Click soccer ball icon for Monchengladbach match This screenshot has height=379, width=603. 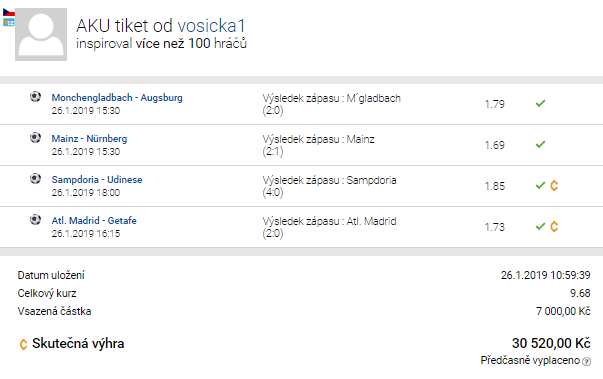click(35, 96)
